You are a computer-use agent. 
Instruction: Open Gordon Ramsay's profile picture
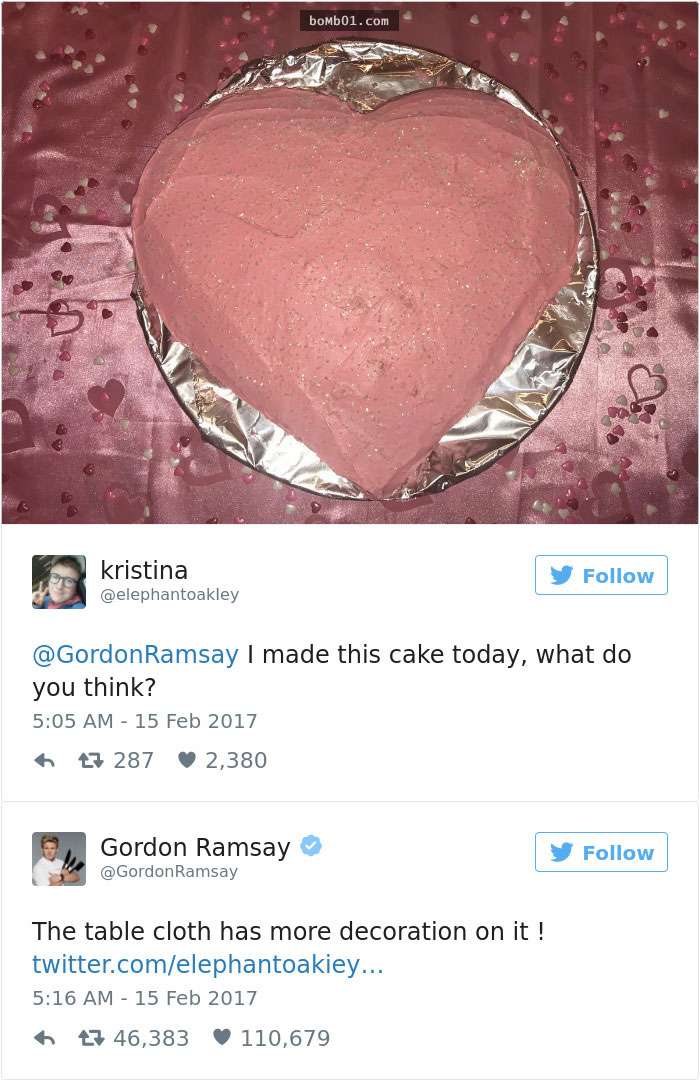(59, 858)
